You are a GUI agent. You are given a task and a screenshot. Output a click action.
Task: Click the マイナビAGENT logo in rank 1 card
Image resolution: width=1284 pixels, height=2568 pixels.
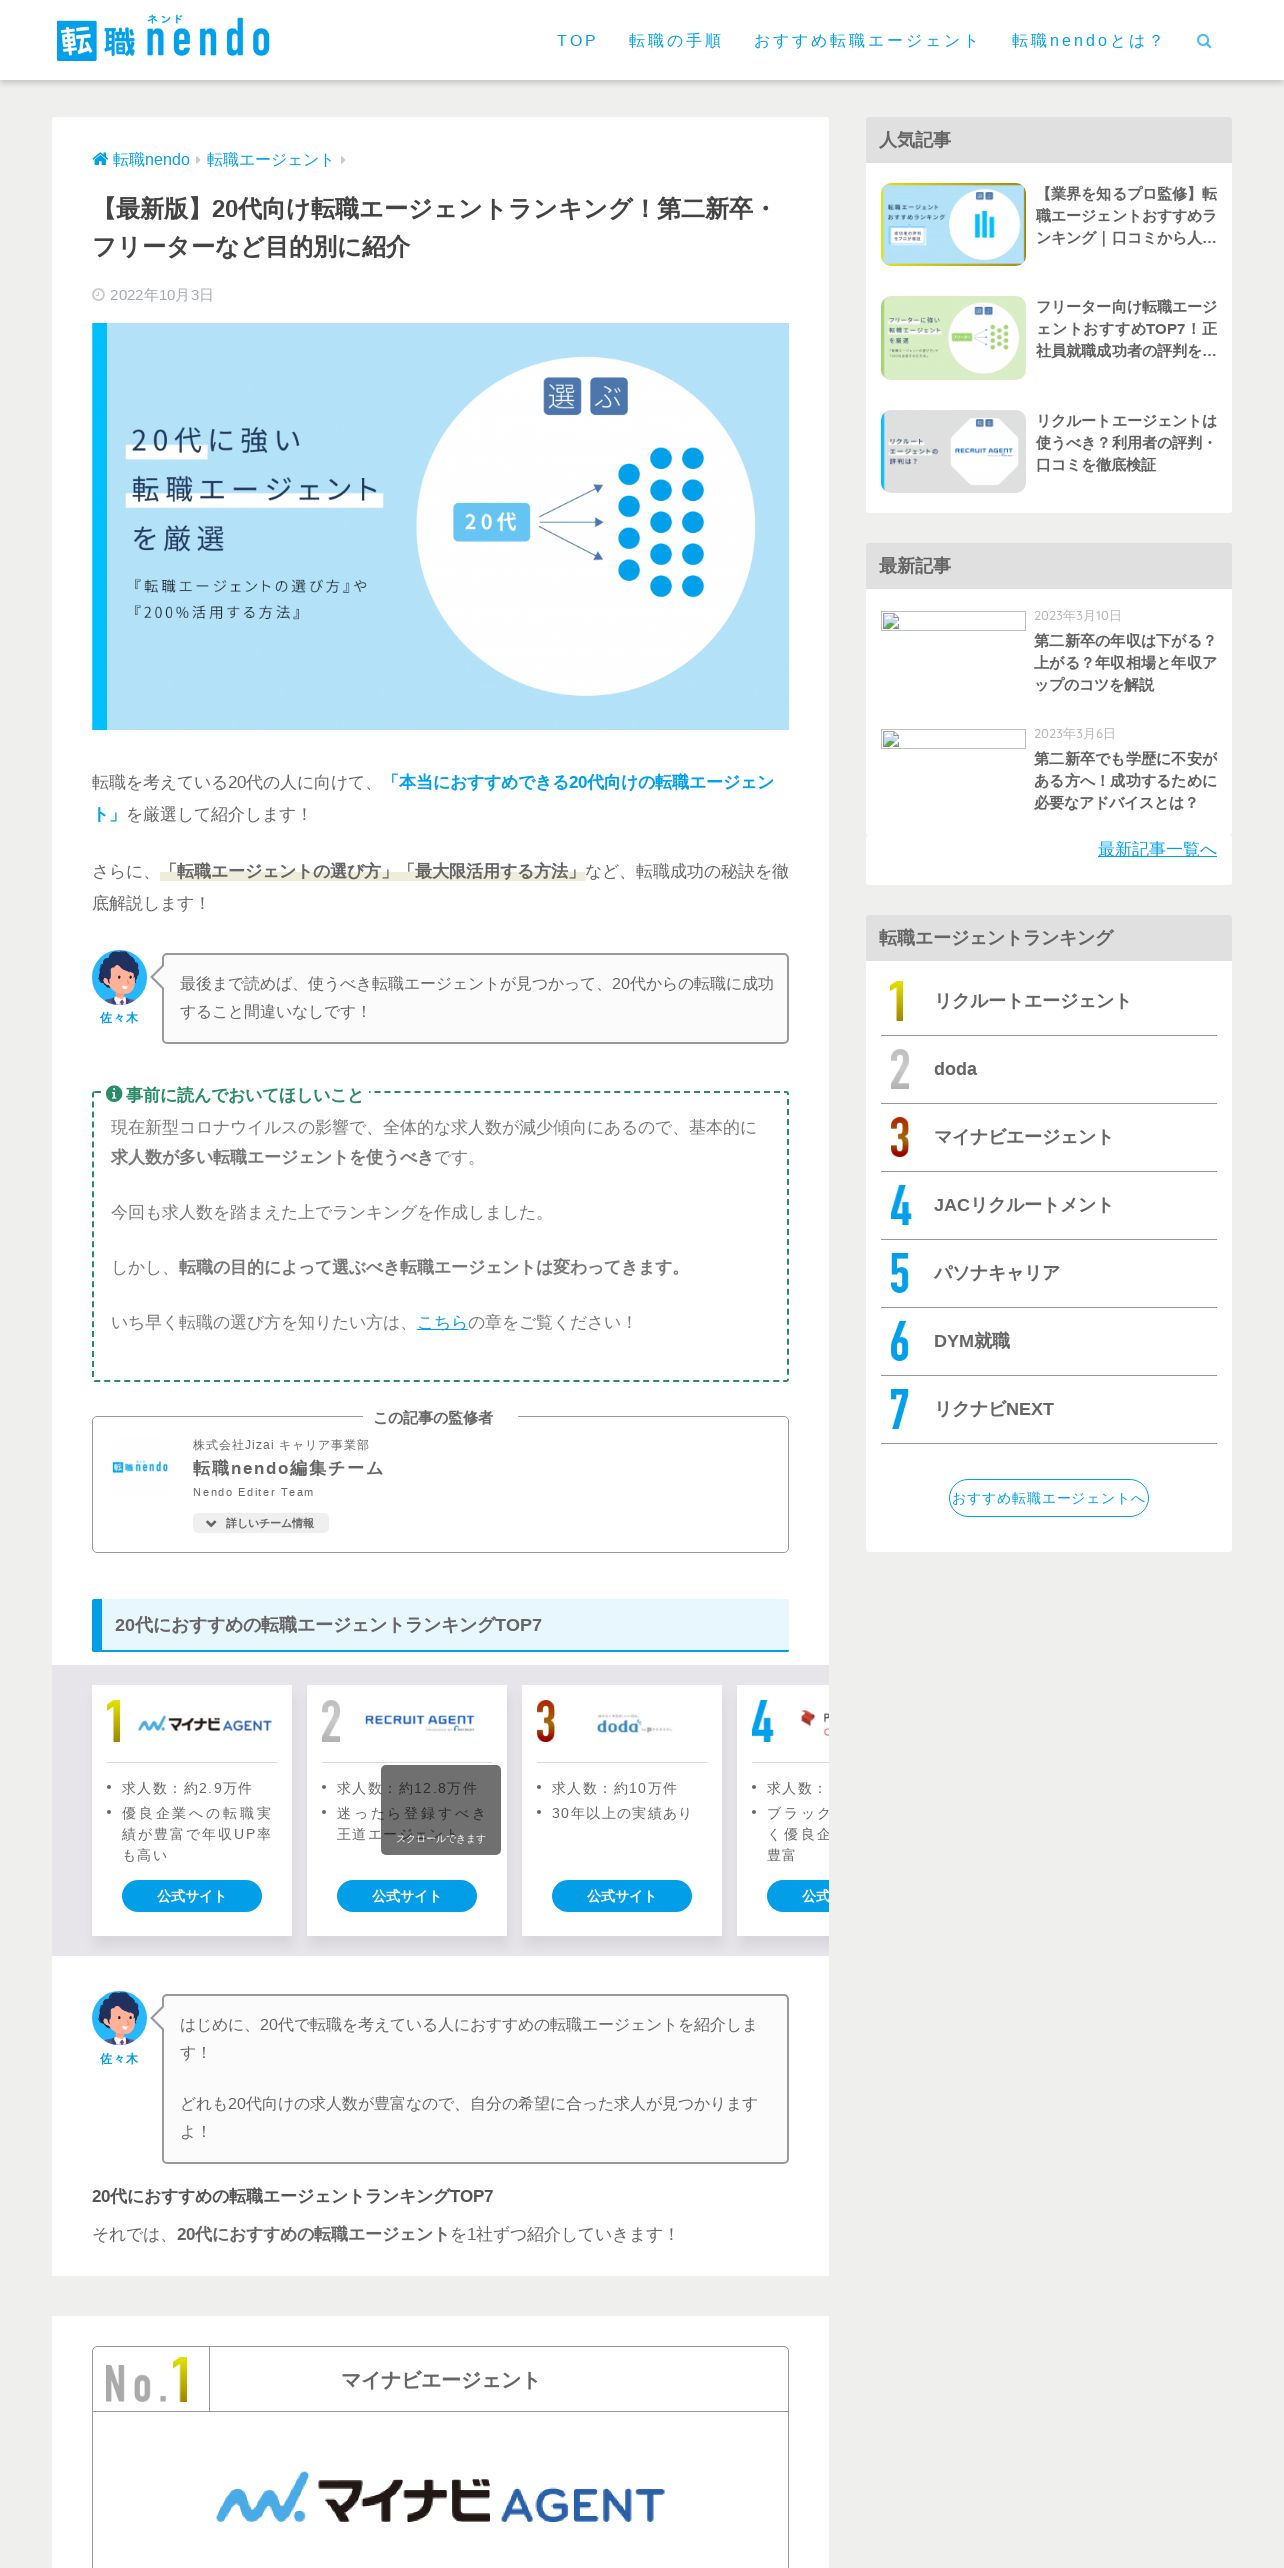(x=205, y=1724)
